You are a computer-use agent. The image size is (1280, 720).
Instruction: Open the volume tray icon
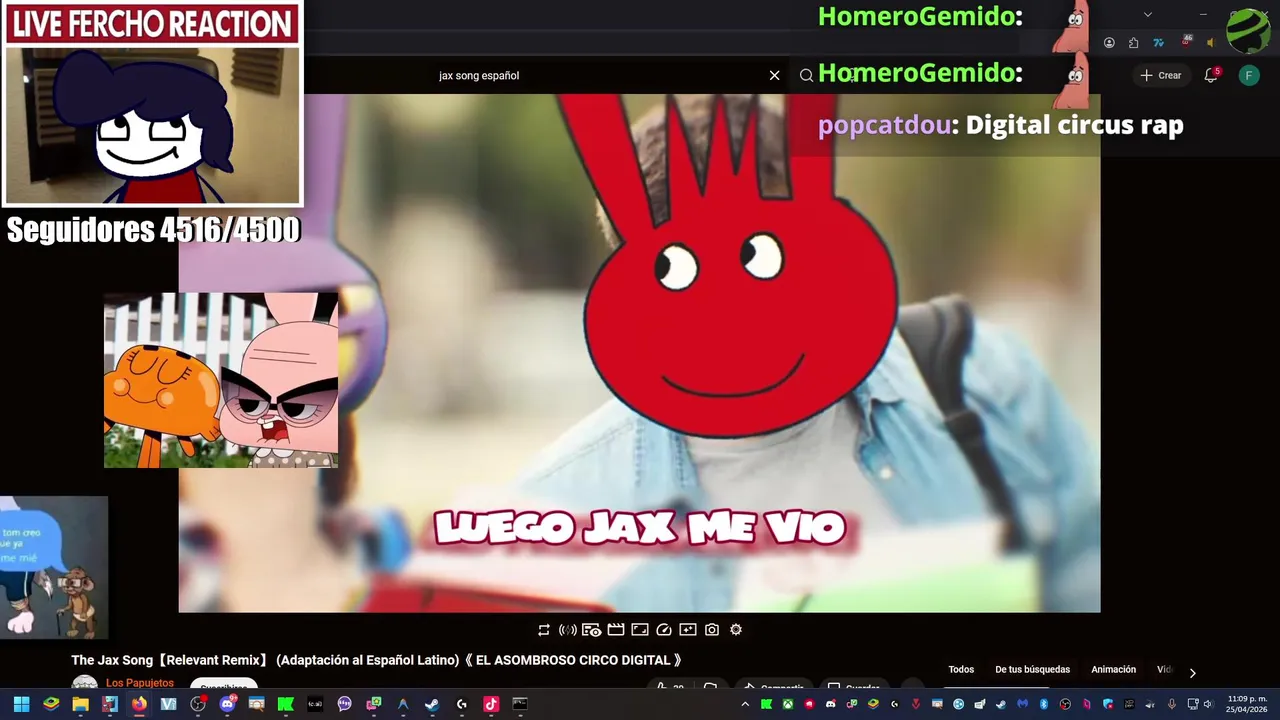[1208, 704]
